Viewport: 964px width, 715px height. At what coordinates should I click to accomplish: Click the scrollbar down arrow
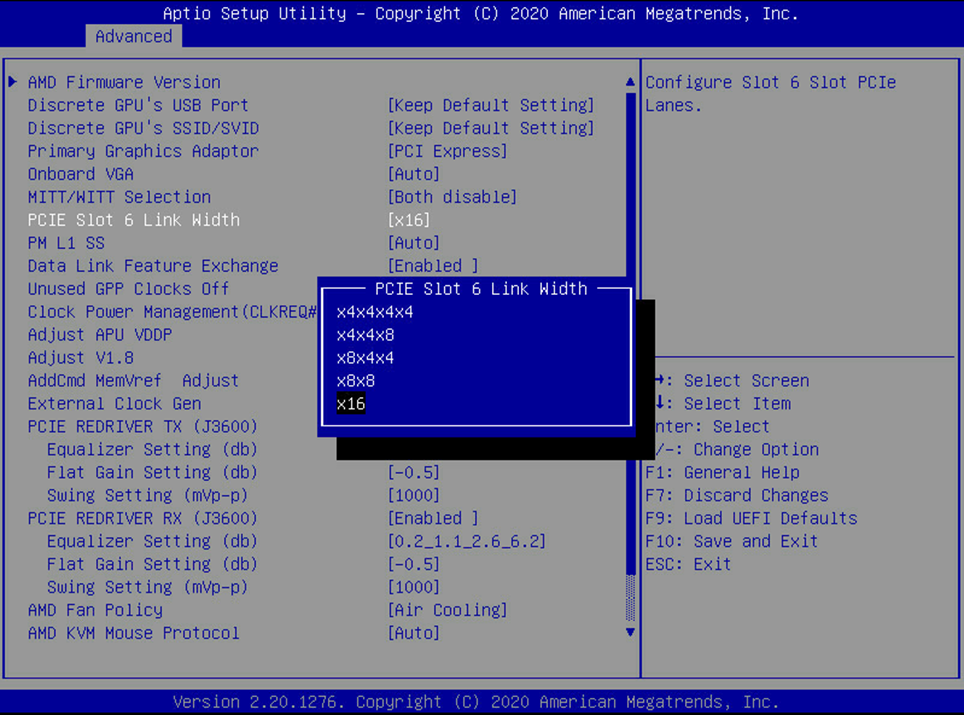(x=630, y=632)
